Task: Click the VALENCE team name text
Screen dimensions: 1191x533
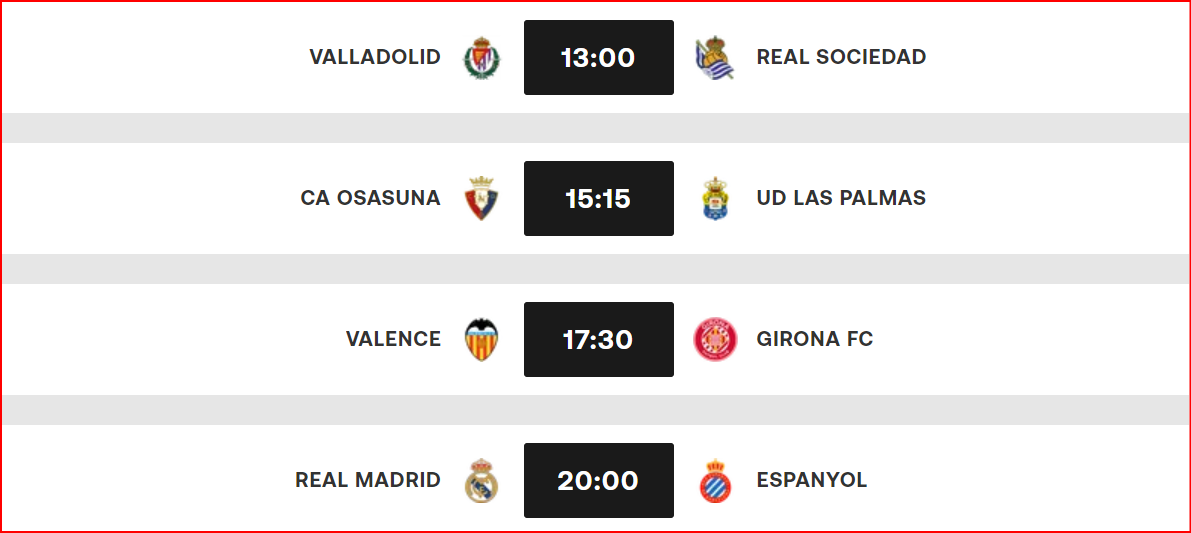Action: point(393,339)
